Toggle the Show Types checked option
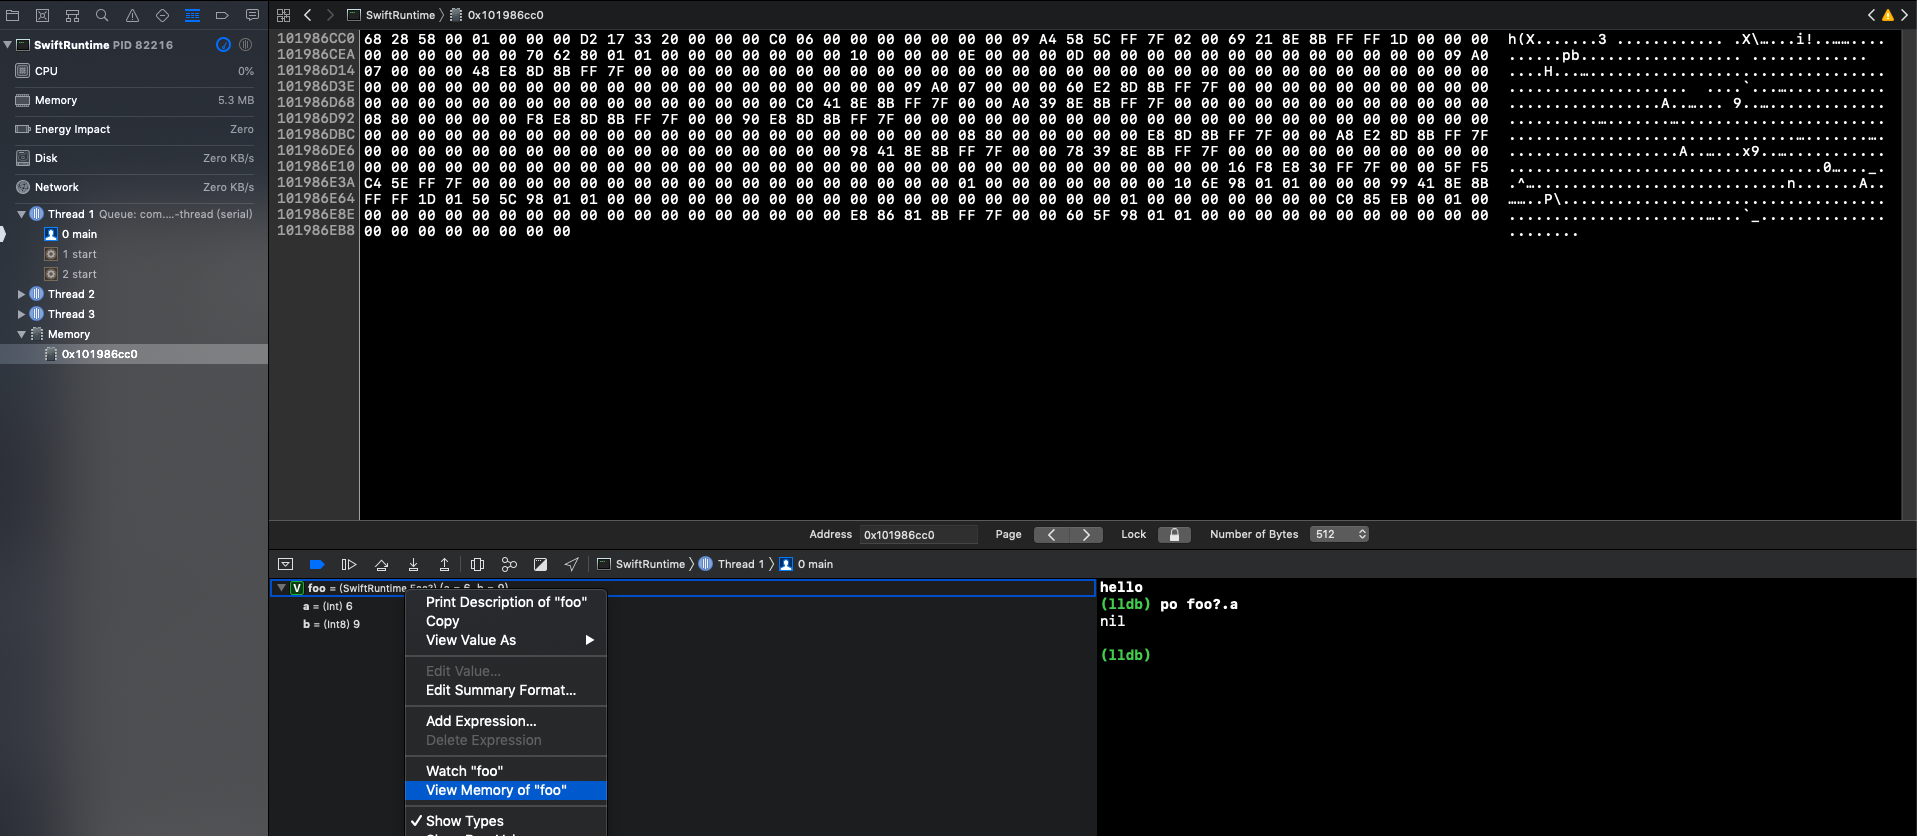 [x=464, y=821]
